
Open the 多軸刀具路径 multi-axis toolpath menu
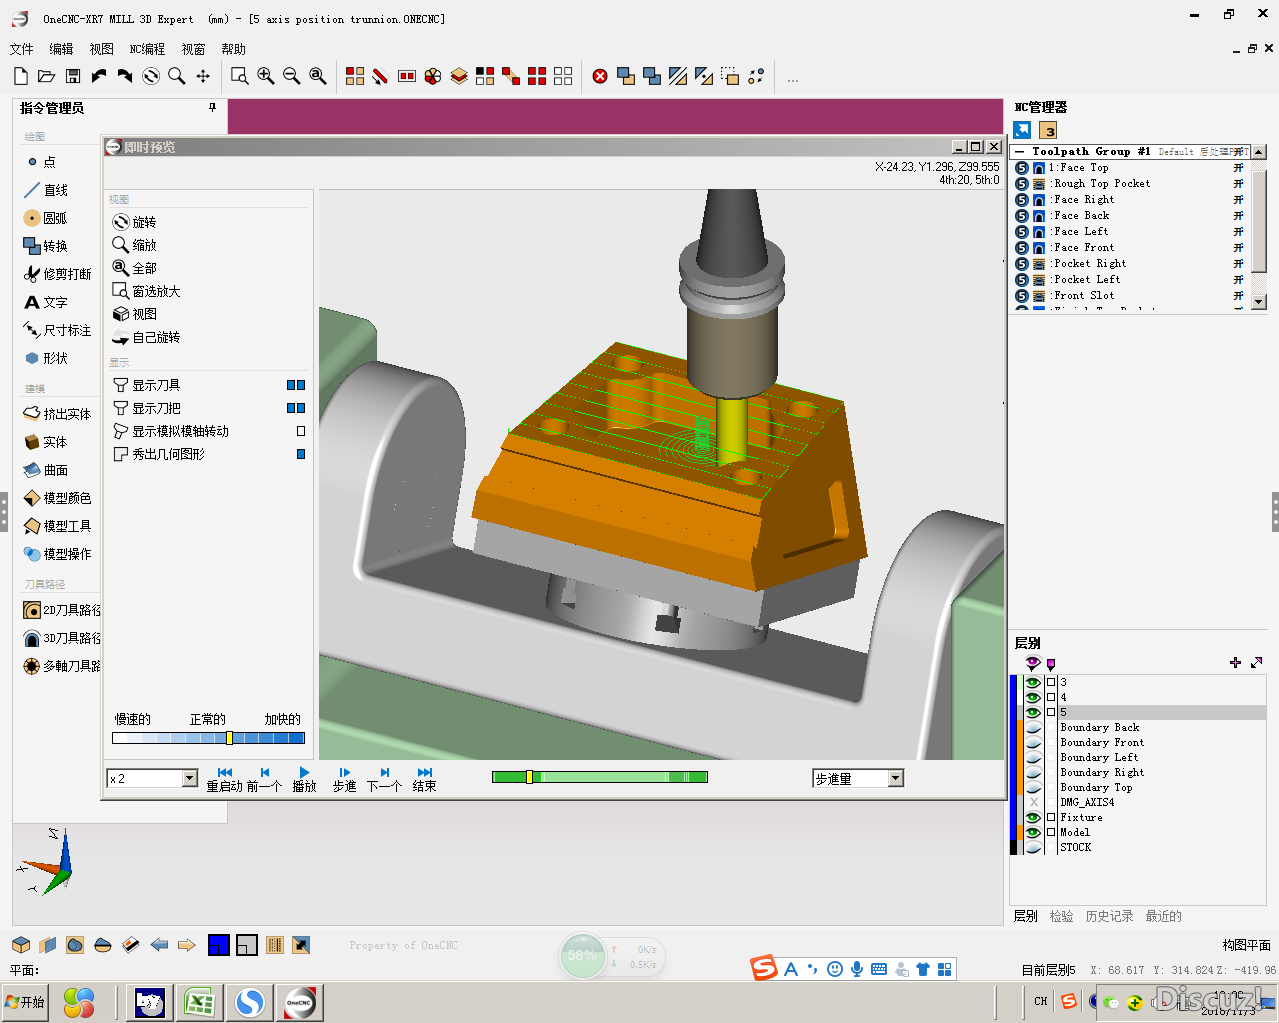[x=62, y=665]
